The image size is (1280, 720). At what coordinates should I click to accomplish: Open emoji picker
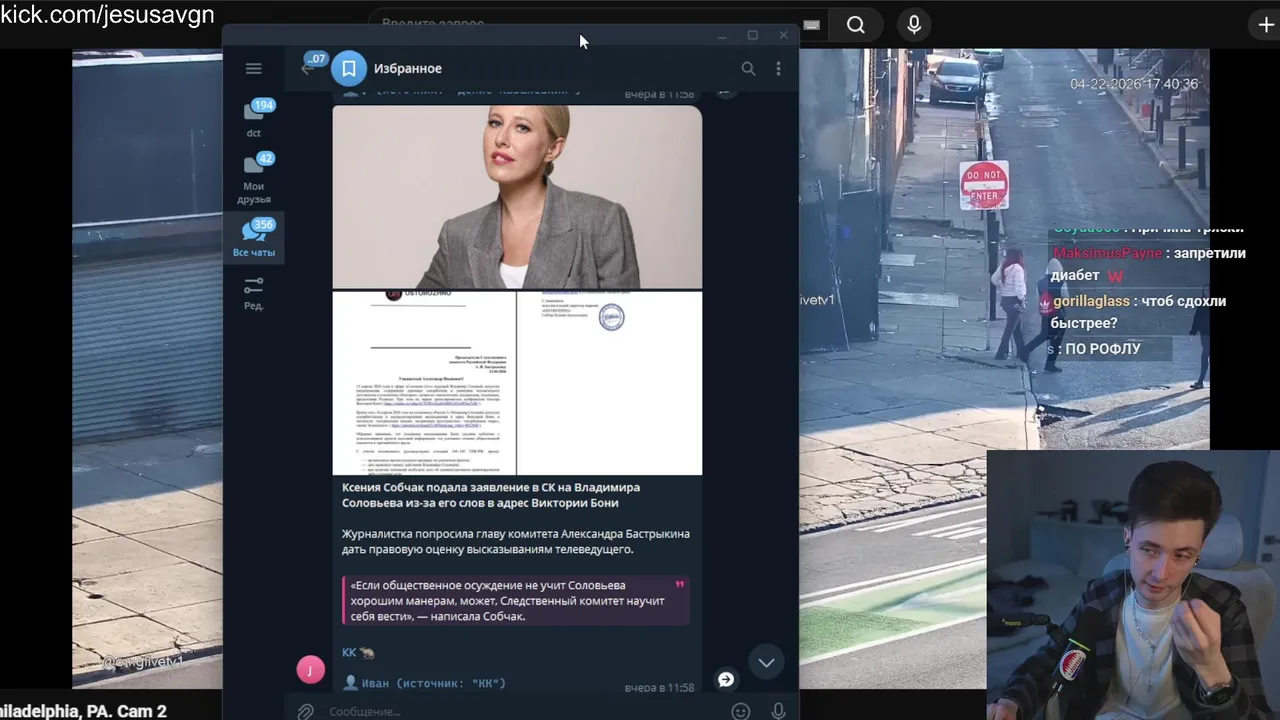tap(741, 711)
